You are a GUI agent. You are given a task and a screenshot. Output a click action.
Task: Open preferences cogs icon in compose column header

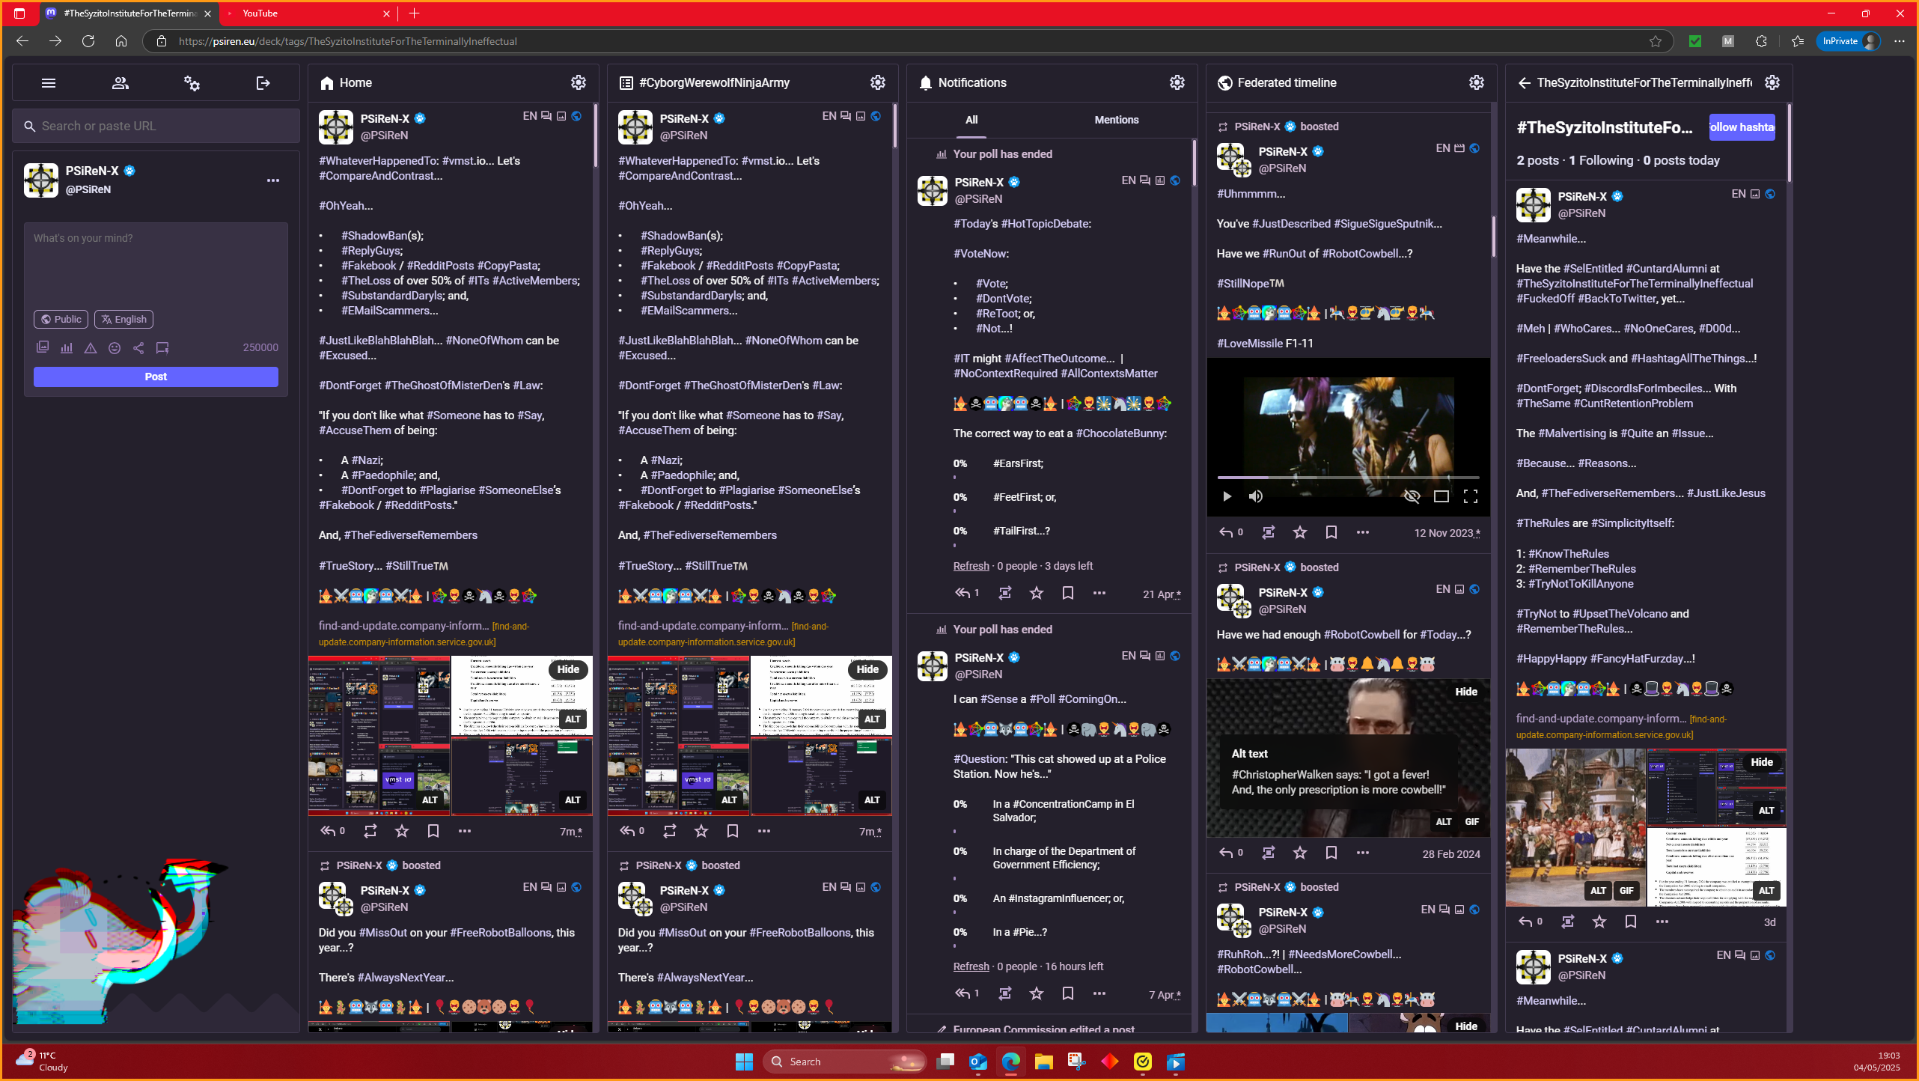click(192, 83)
